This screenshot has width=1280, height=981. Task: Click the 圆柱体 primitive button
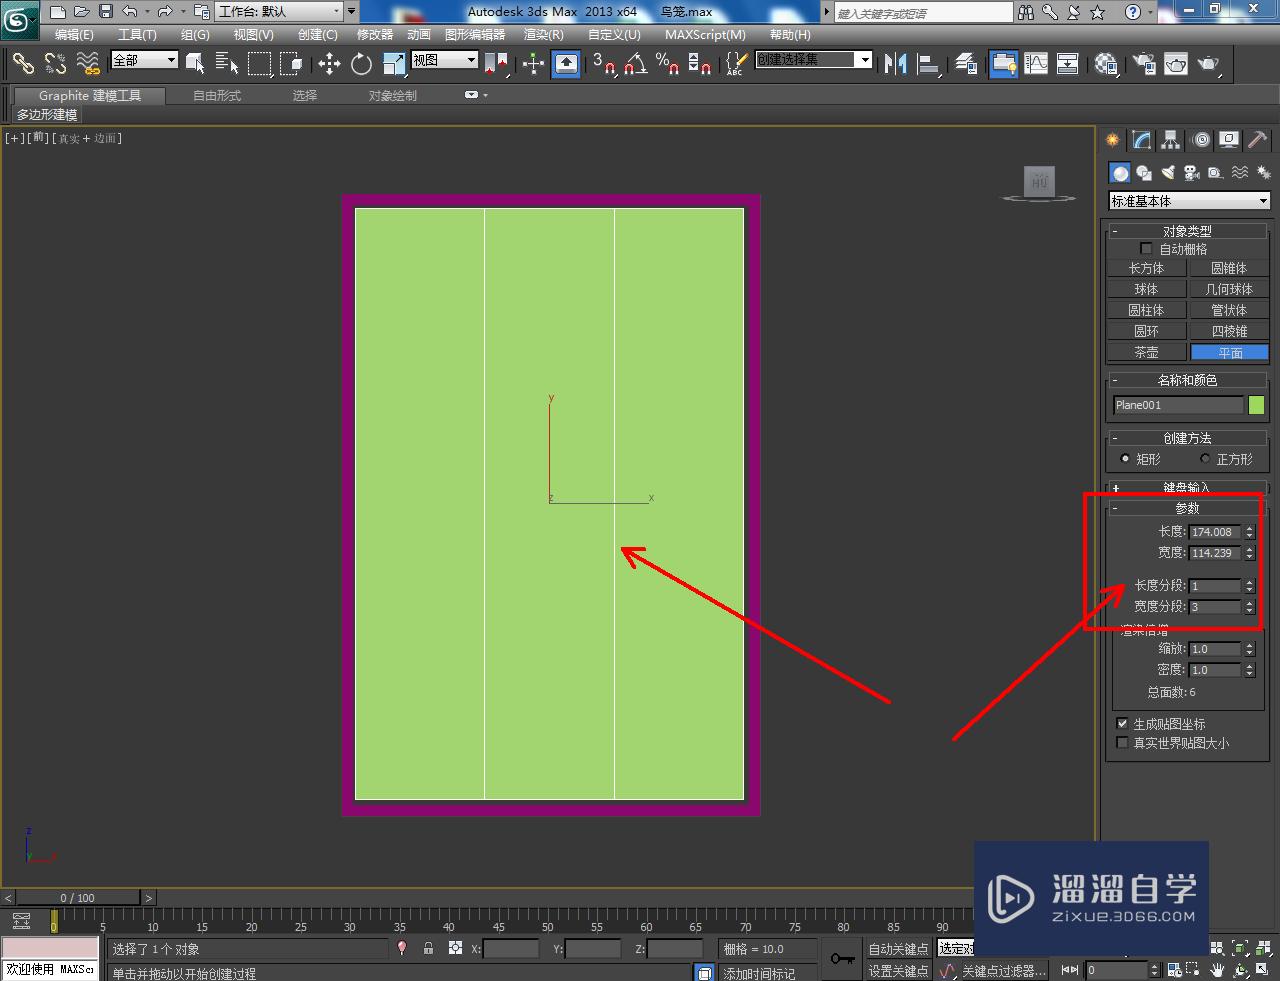(1146, 310)
